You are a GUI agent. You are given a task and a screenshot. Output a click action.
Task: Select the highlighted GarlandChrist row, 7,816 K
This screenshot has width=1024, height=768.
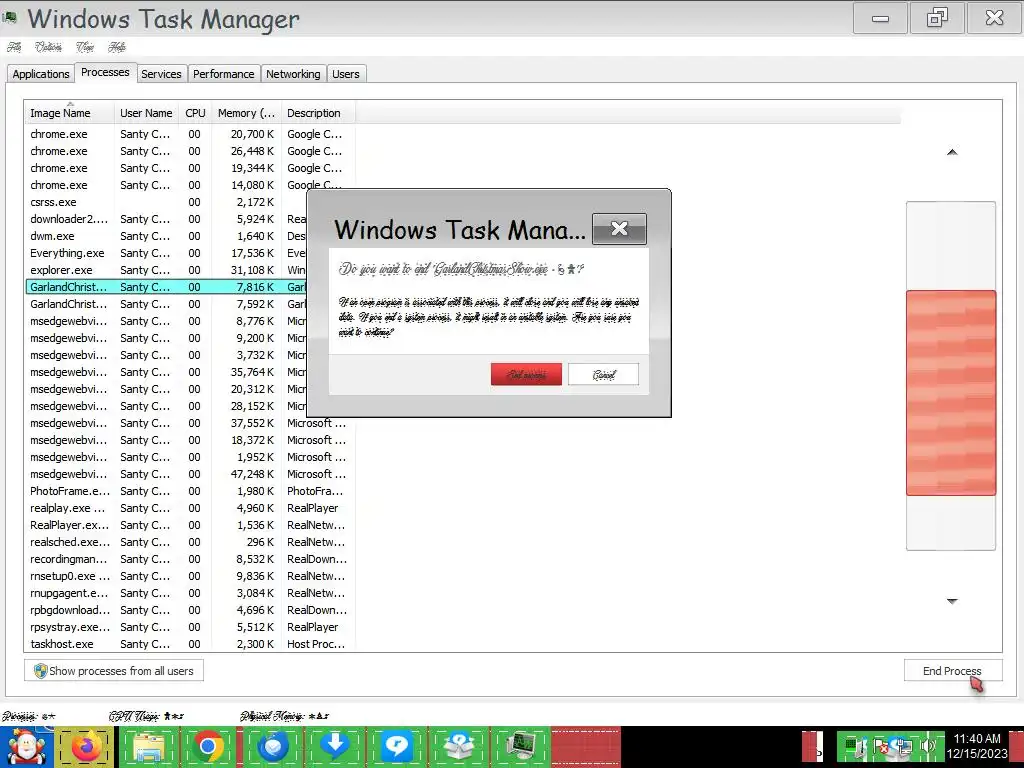click(x=166, y=287)
